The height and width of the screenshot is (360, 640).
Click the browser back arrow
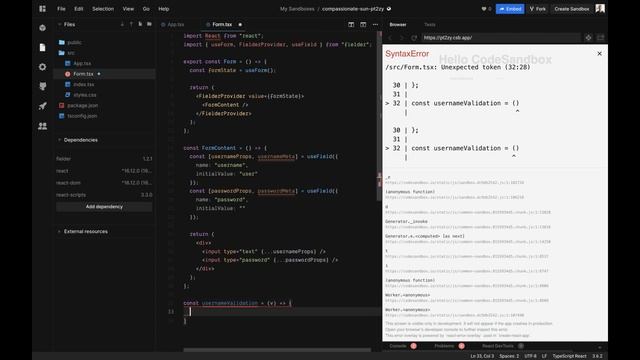coord(390,38)
